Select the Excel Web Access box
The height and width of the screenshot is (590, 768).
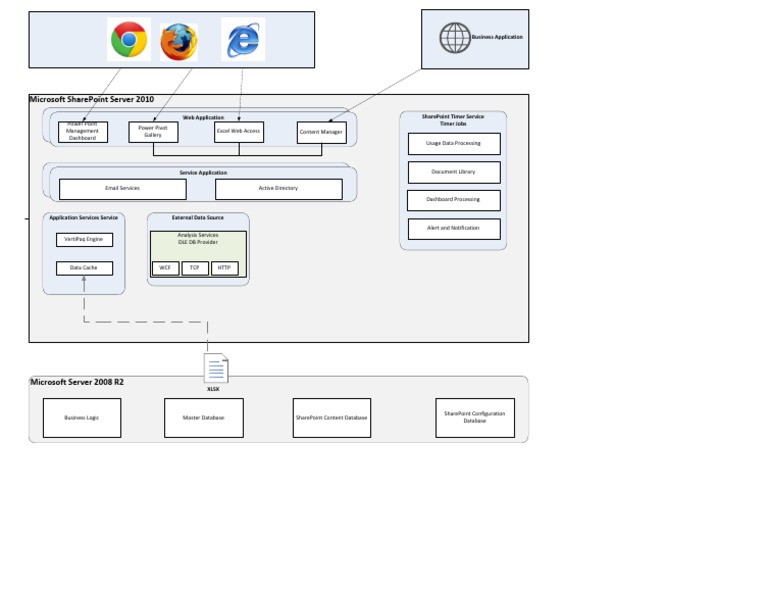tap(239, 132)
